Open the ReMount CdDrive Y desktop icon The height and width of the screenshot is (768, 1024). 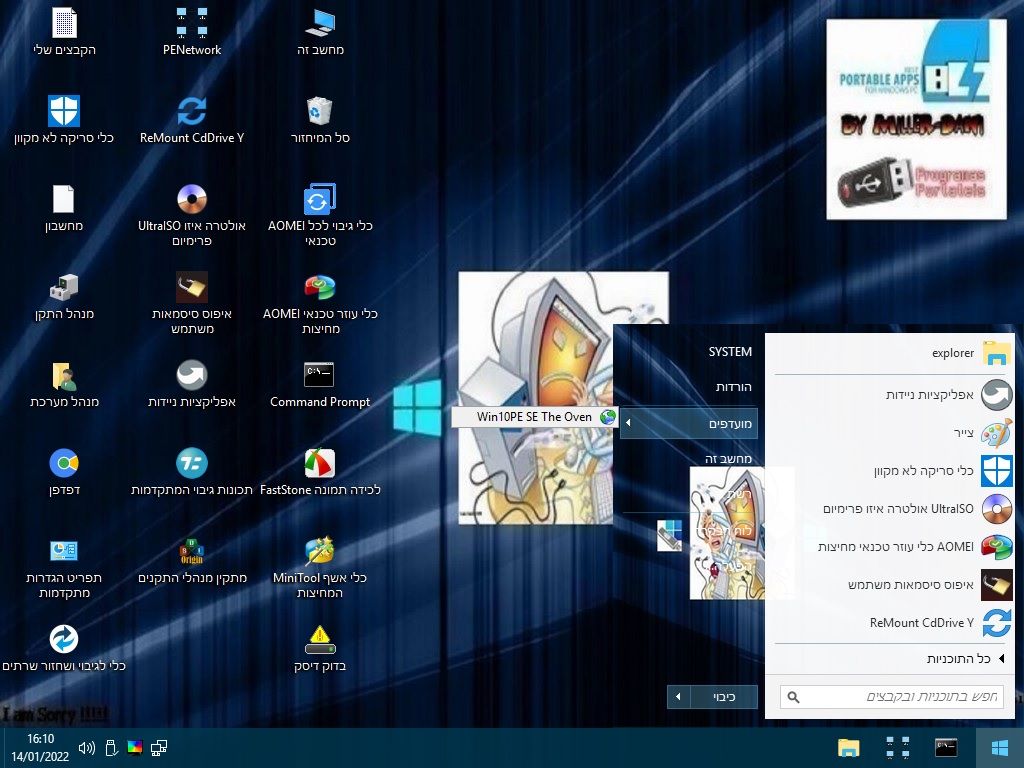pyautogui.click(x=192, y=120)
